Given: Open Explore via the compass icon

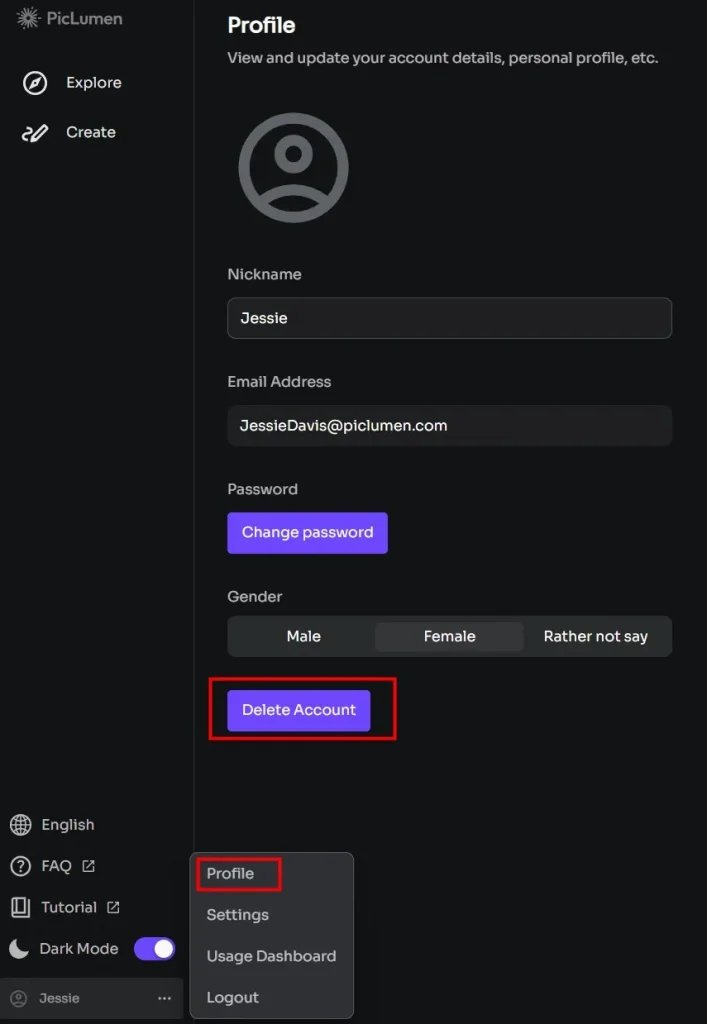Looking at the screenshot, I should pos(35,83).
